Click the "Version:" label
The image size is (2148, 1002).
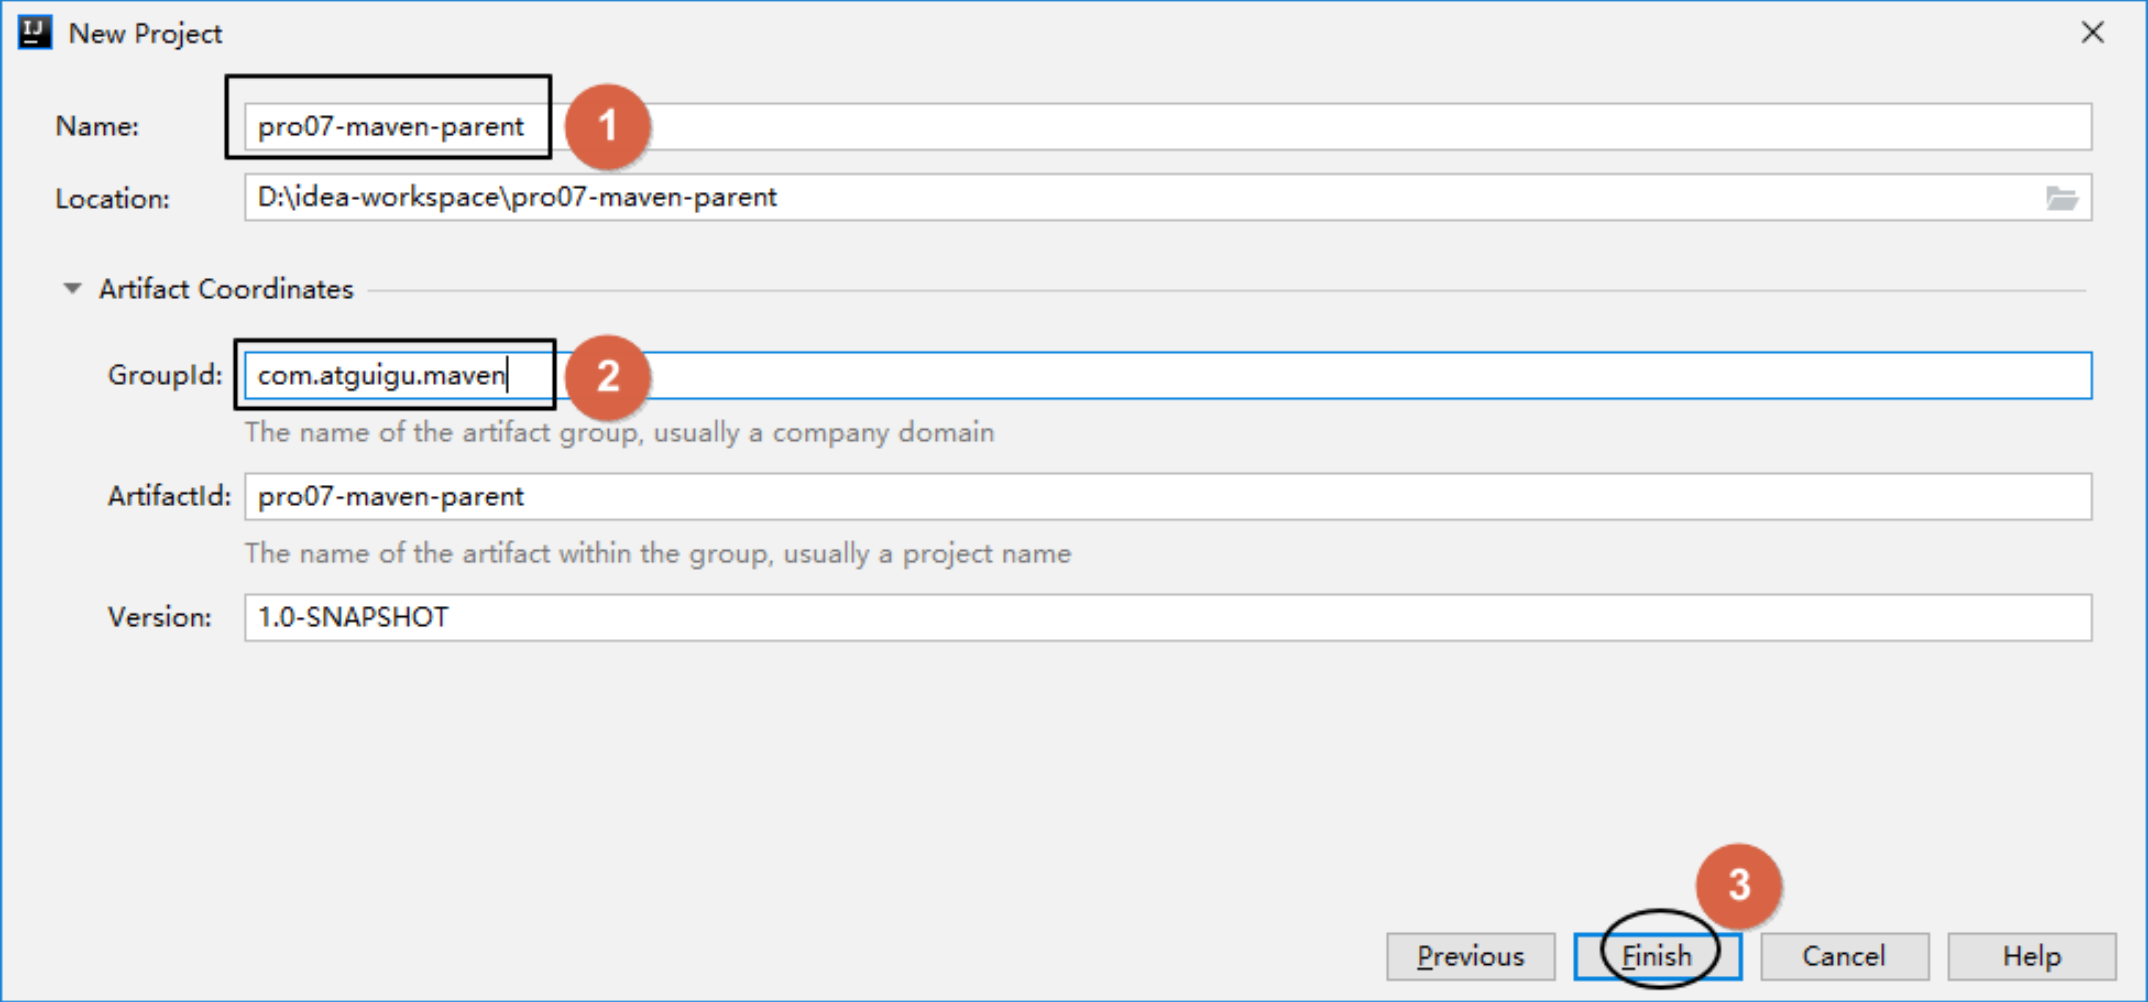160,618
